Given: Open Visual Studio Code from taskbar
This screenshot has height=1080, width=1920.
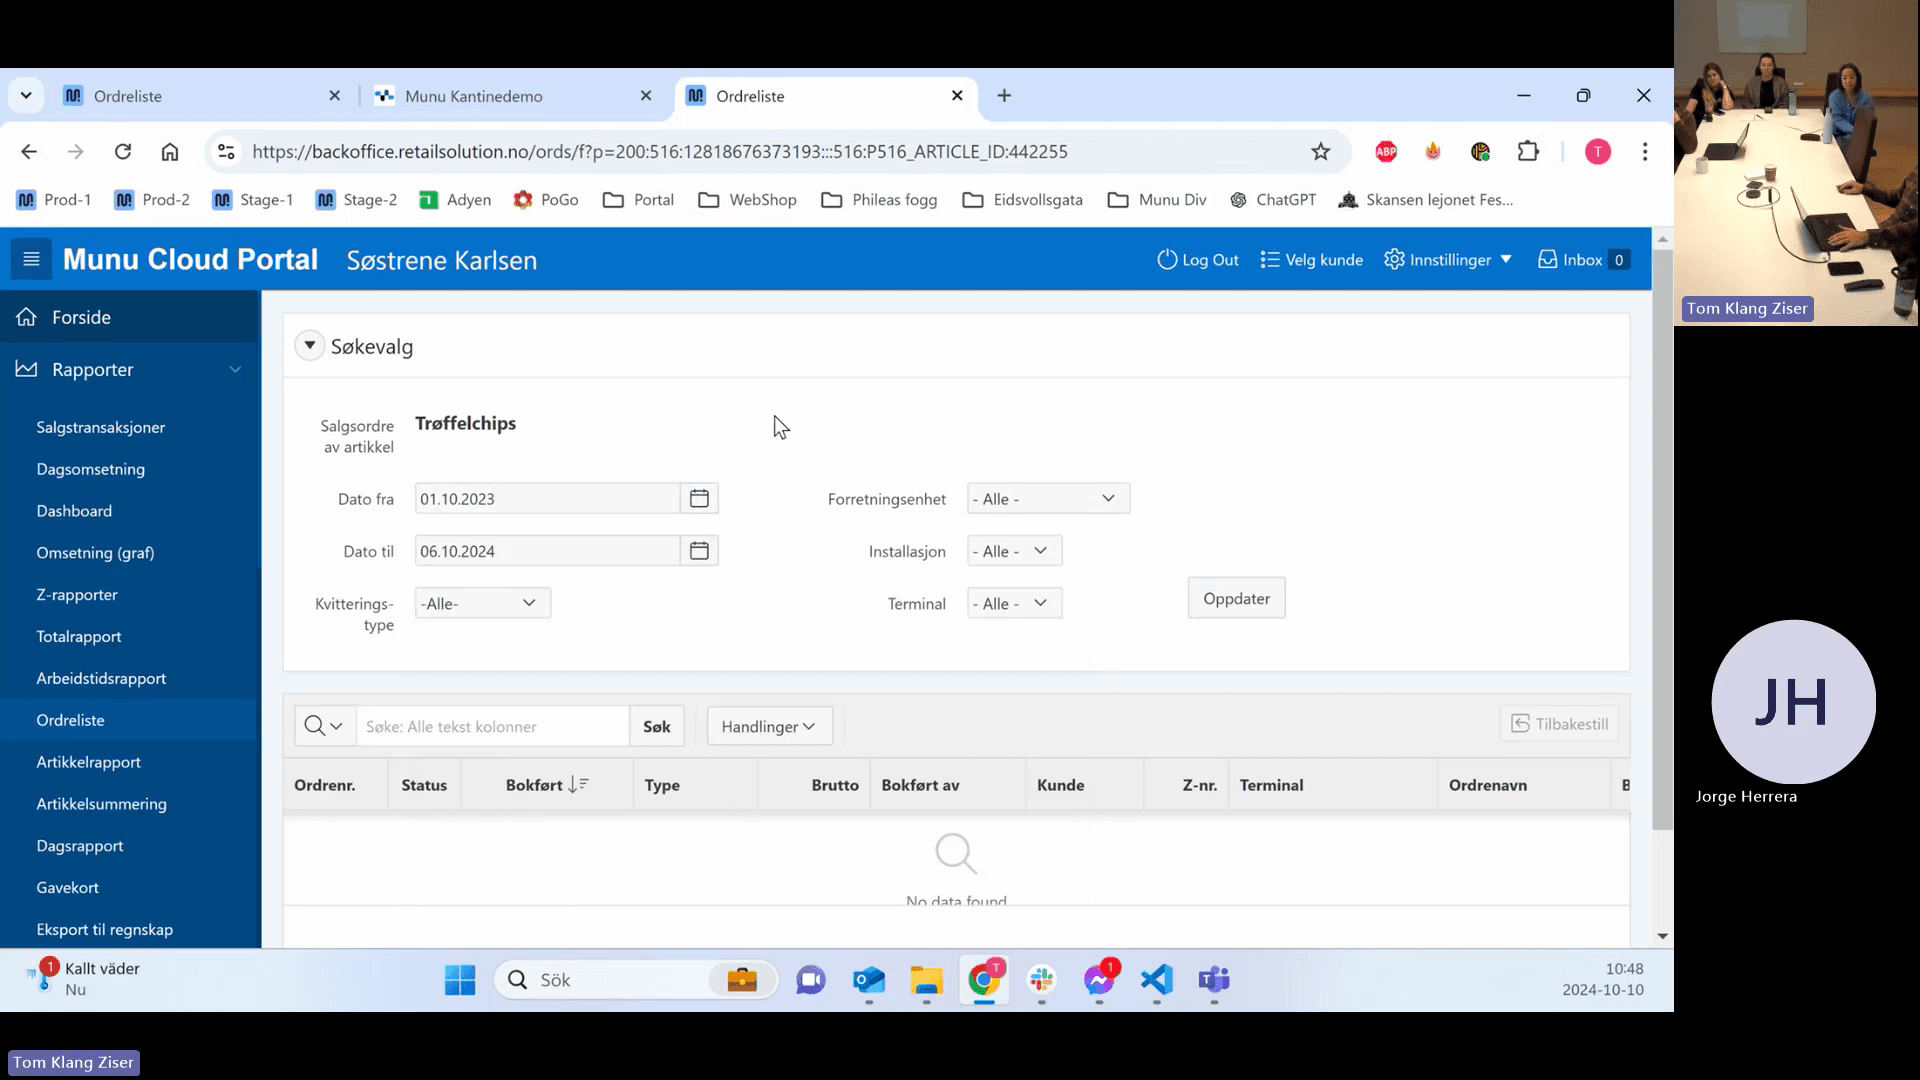Looking at the screenshot, I should click(1157, 980).
